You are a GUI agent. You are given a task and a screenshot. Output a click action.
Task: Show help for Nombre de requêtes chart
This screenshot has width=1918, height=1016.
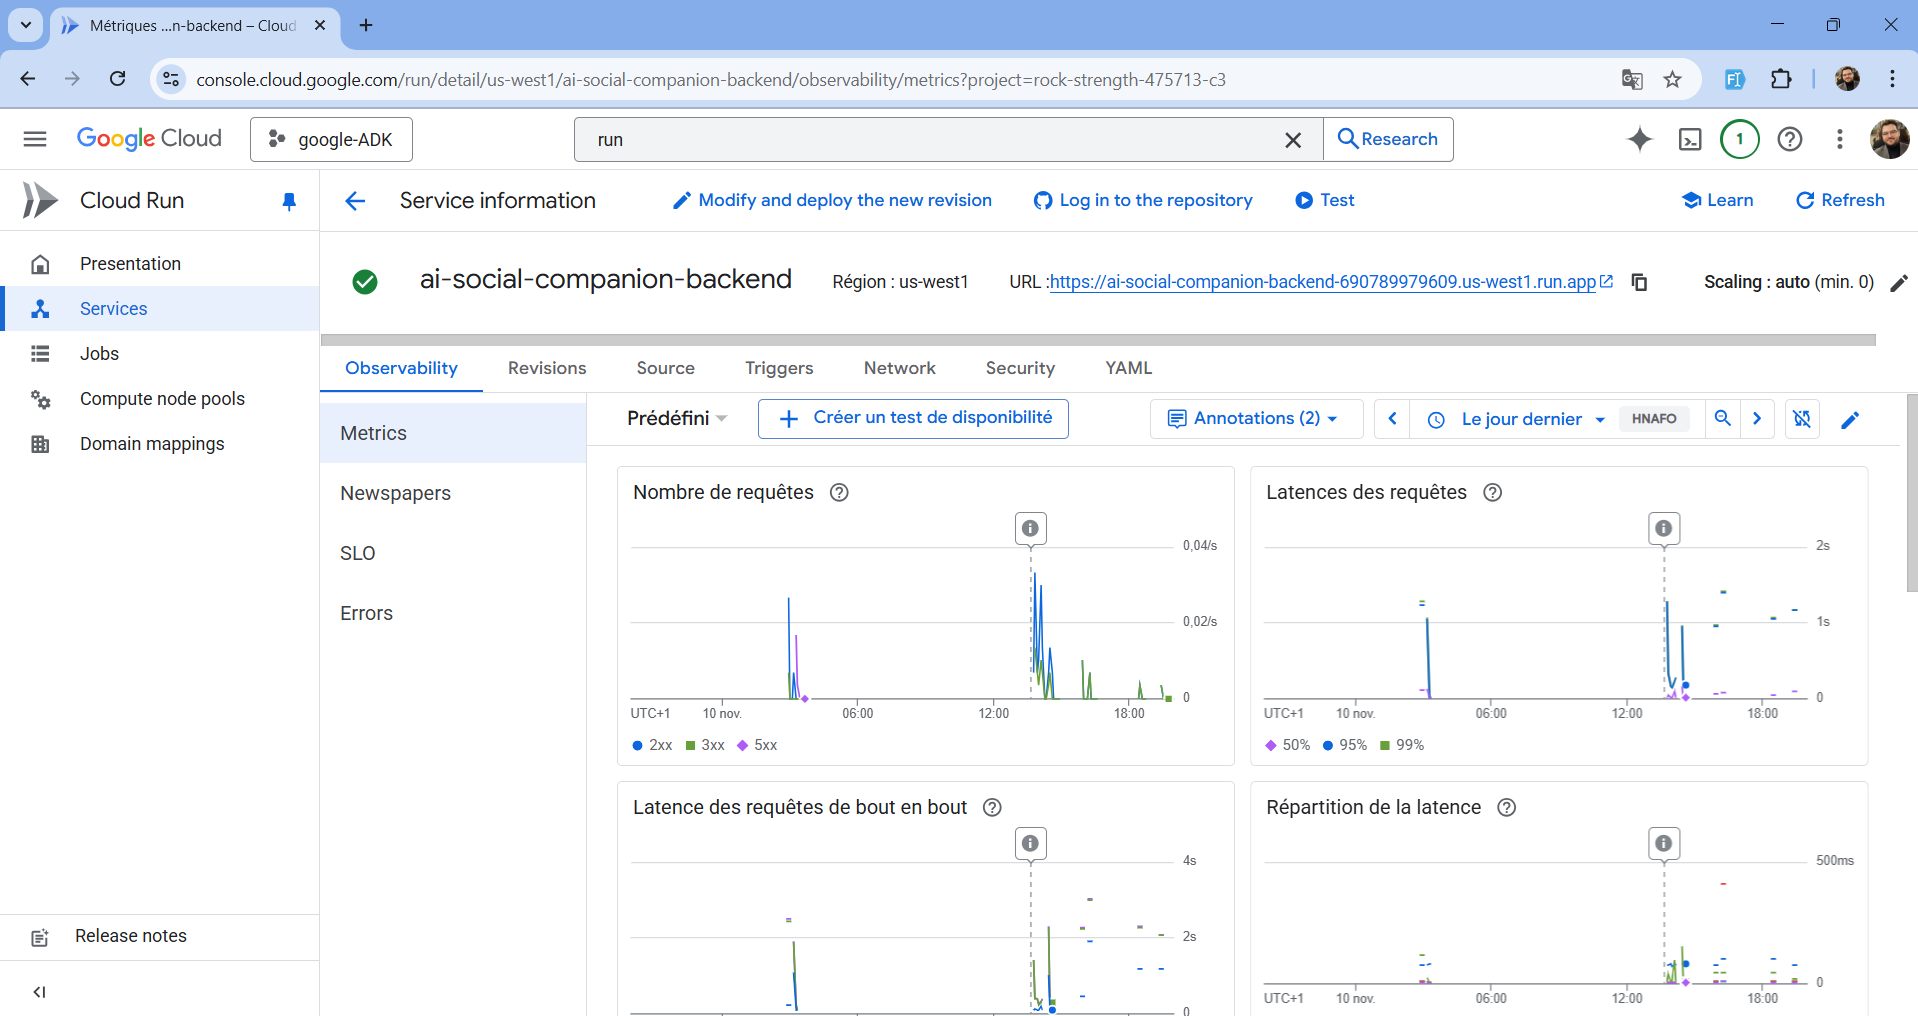839,492
